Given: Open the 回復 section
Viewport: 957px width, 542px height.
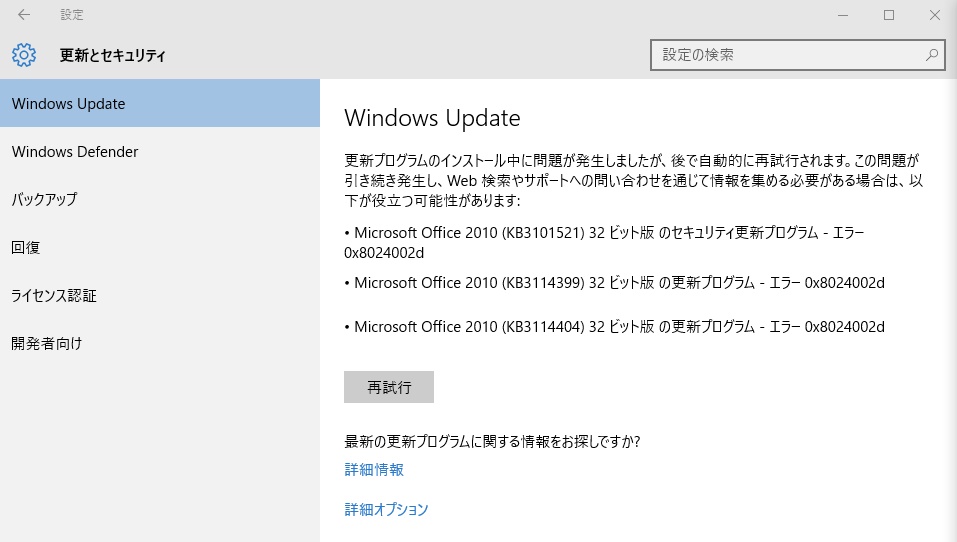Looking at the screenshot, I should point(160,247).
